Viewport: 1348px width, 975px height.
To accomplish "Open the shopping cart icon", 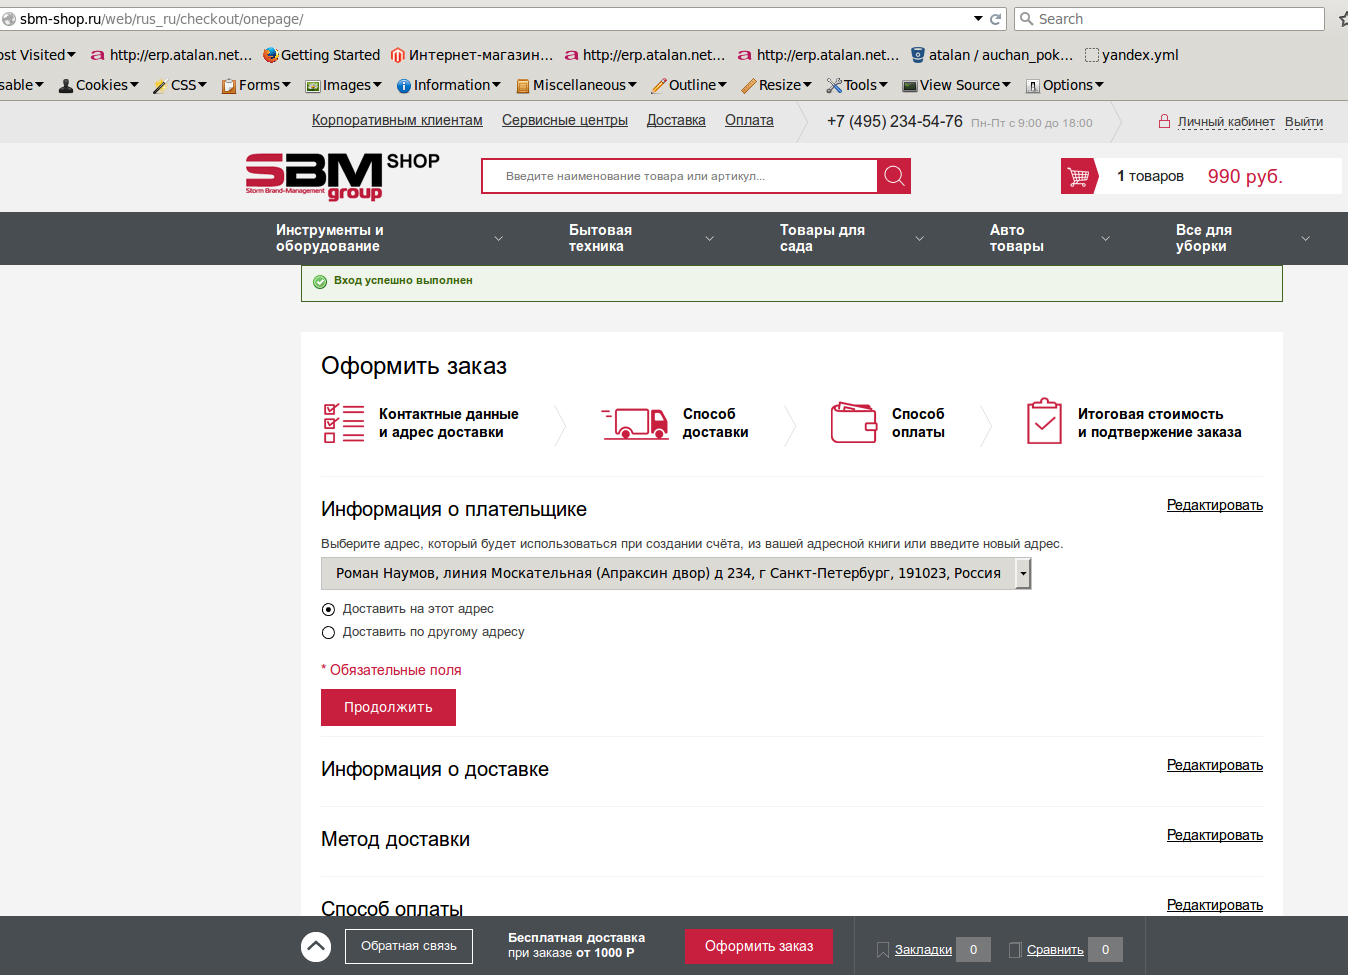I will (x=1078, y=176).
